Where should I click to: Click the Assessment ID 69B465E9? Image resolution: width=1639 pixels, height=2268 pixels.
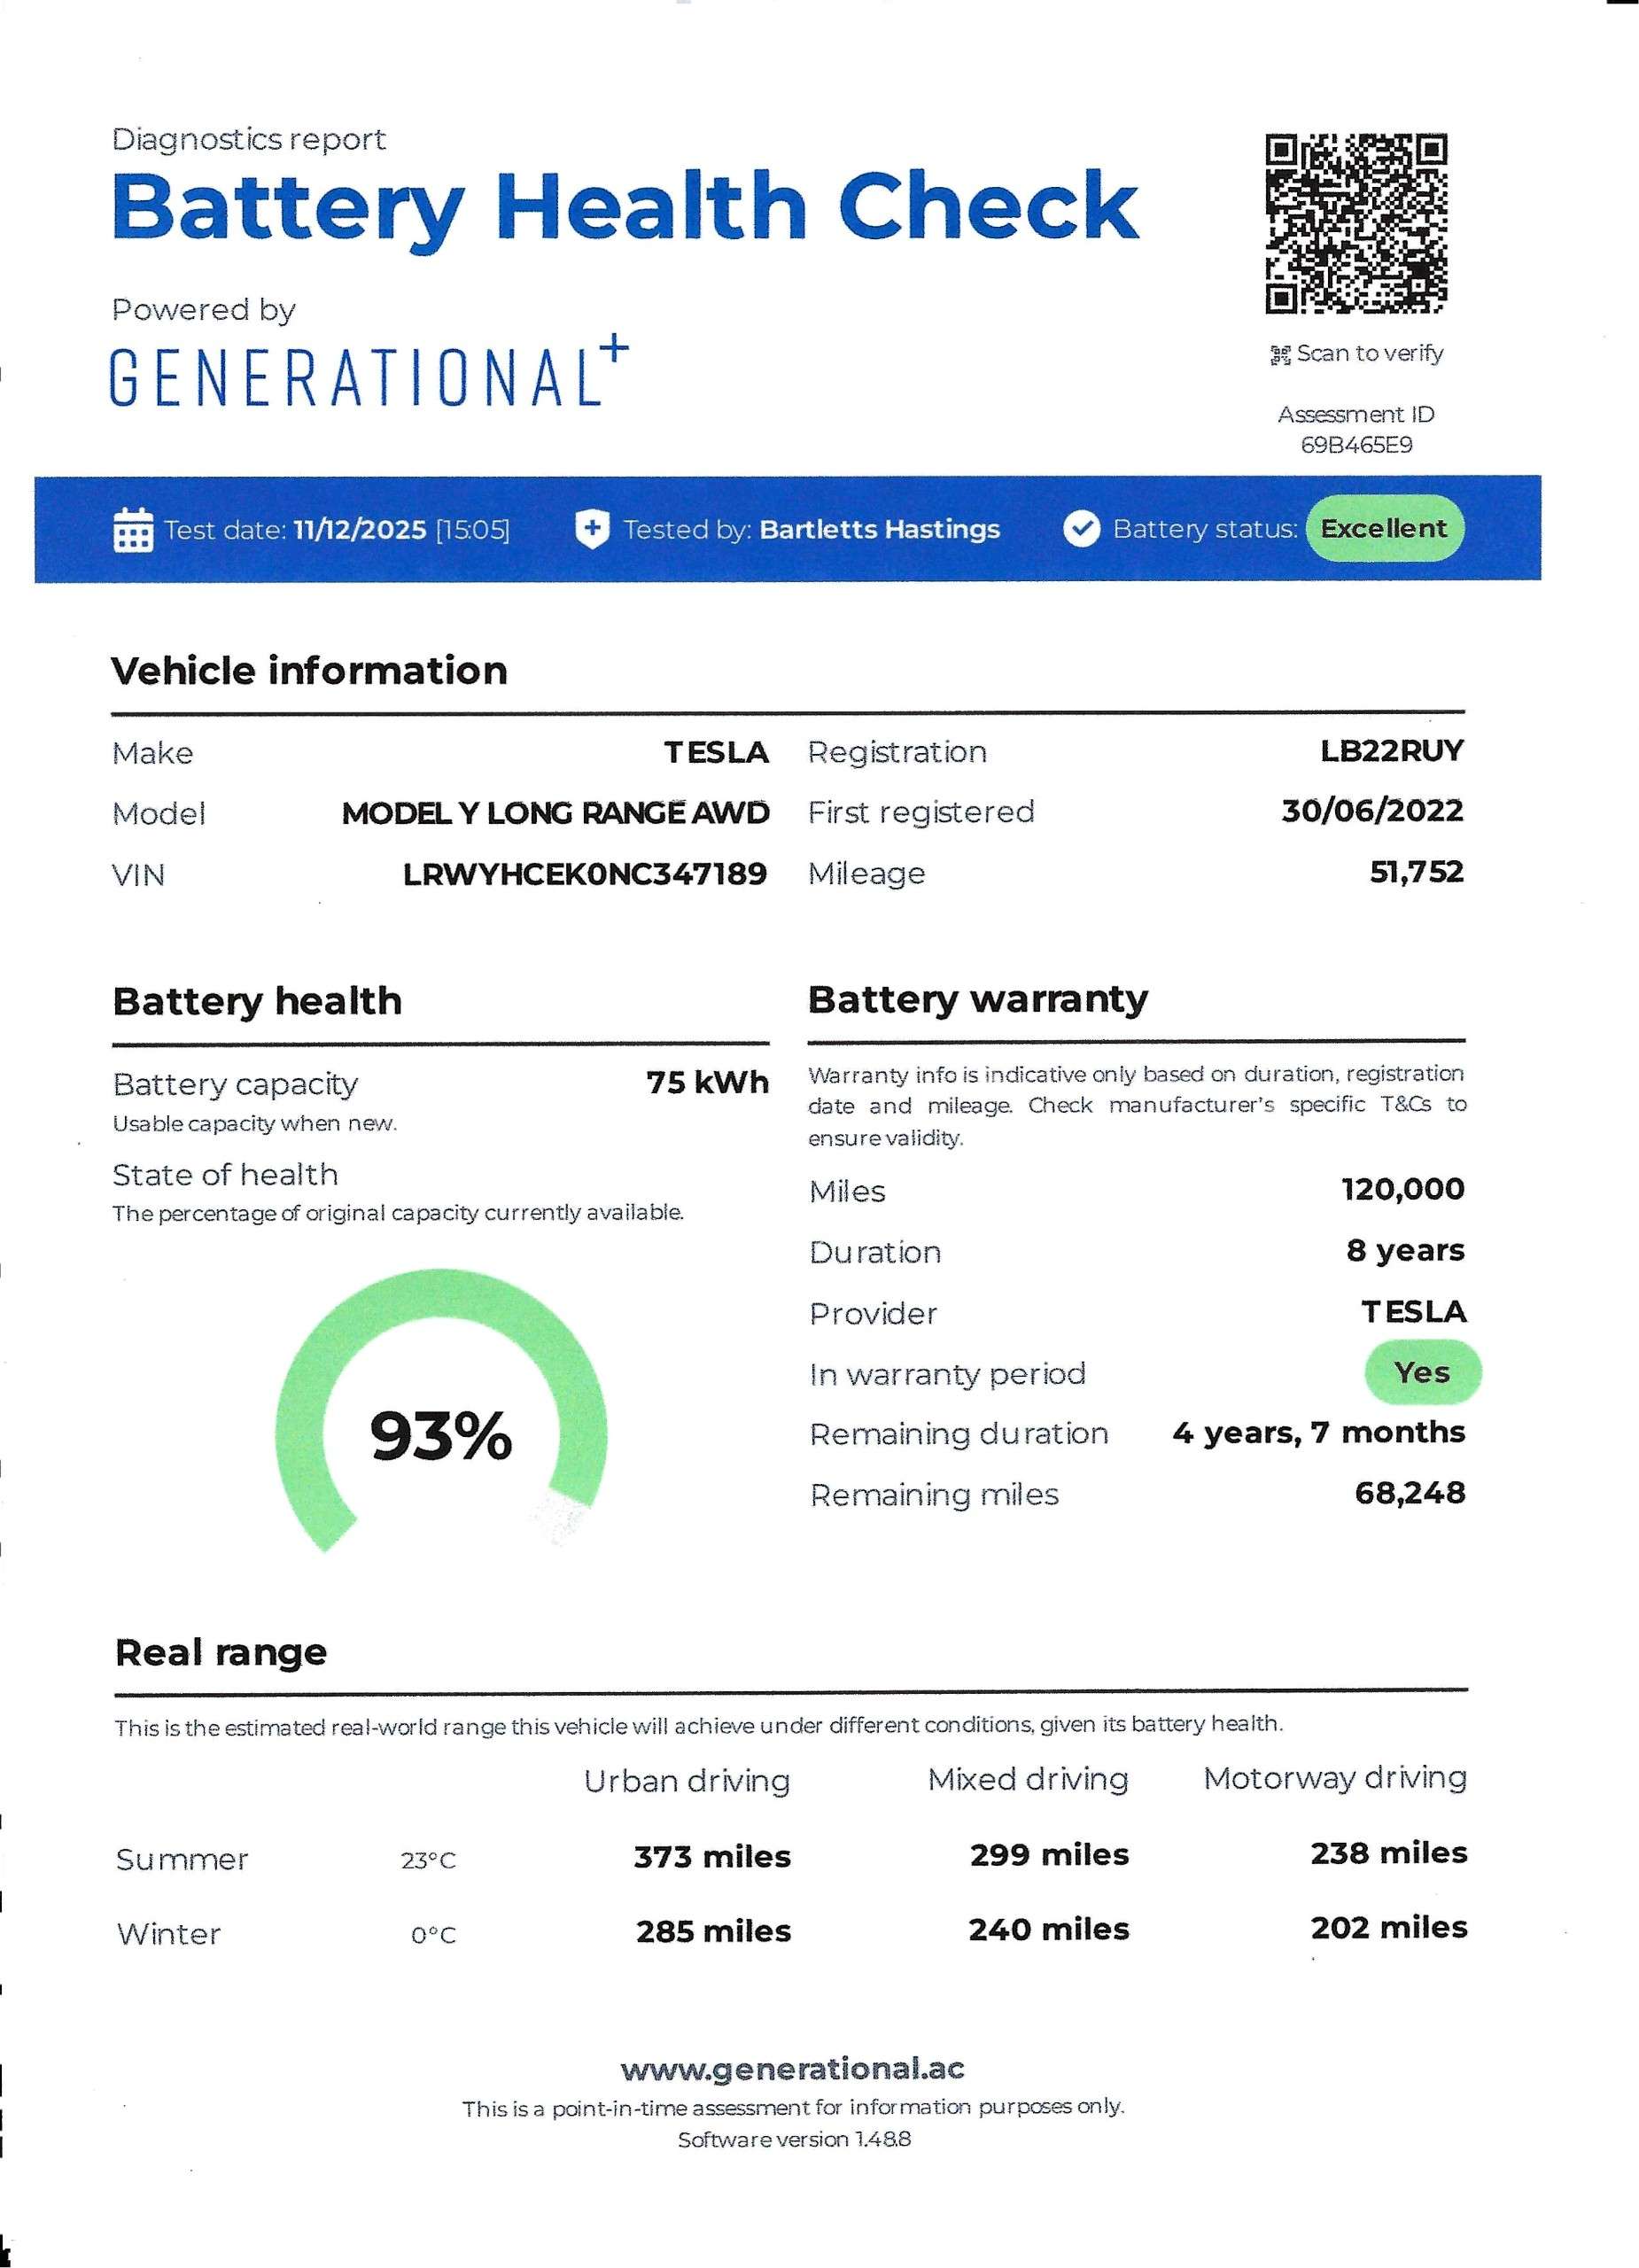pyautogui.click(x=1356, y=445)
